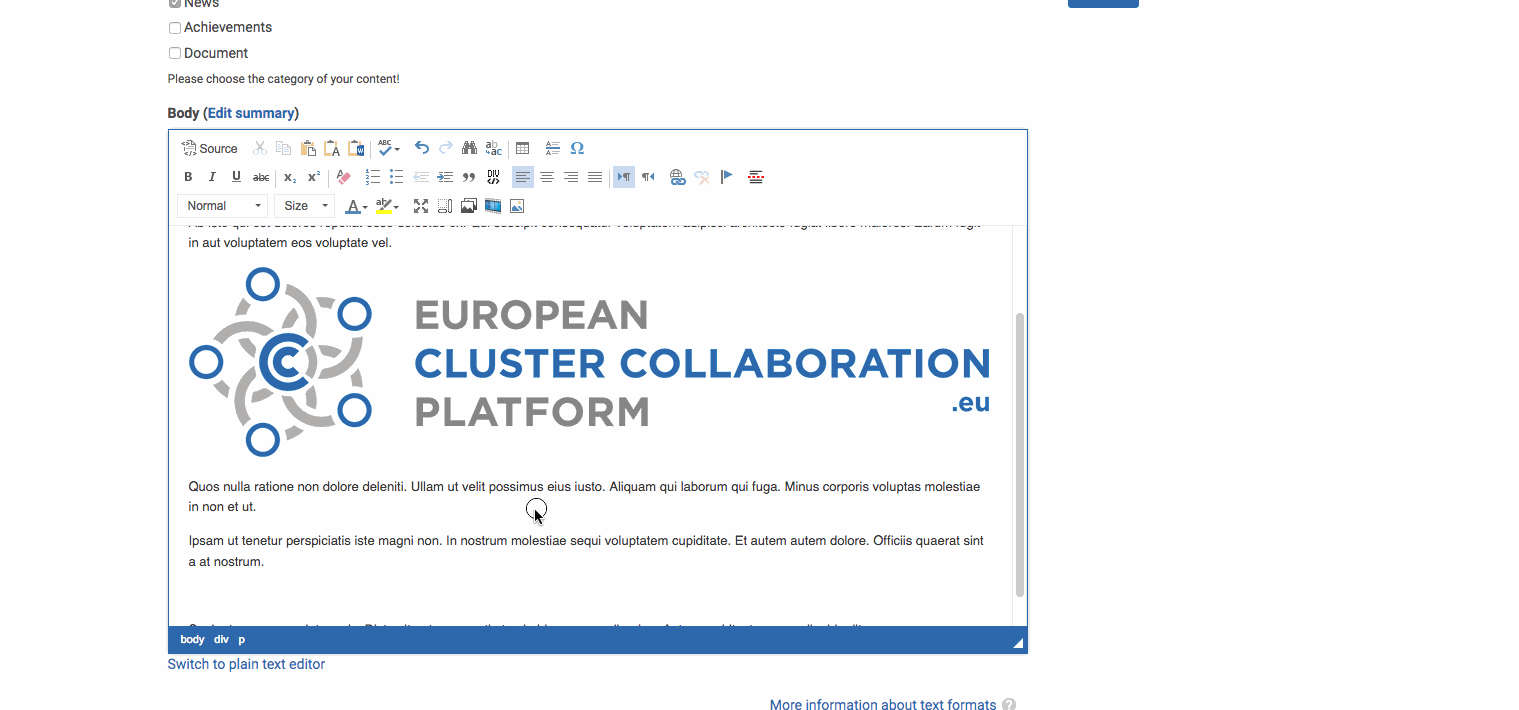
Task: Select the European Cluster Collaboration Platform logo image
Action: point(589,362)
